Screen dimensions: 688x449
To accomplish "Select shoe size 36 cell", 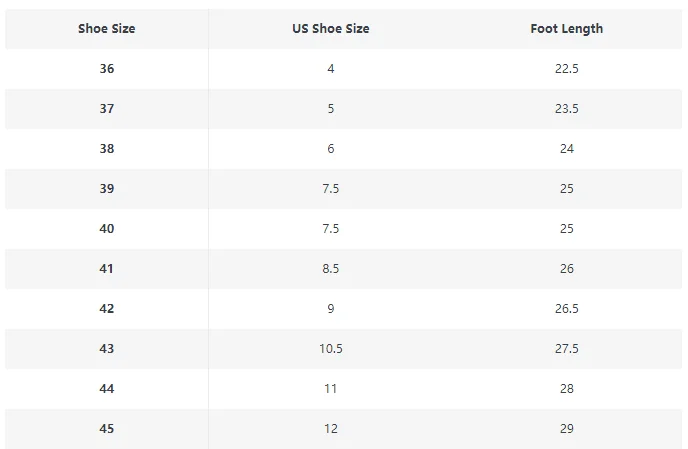I will pos(106,69).
